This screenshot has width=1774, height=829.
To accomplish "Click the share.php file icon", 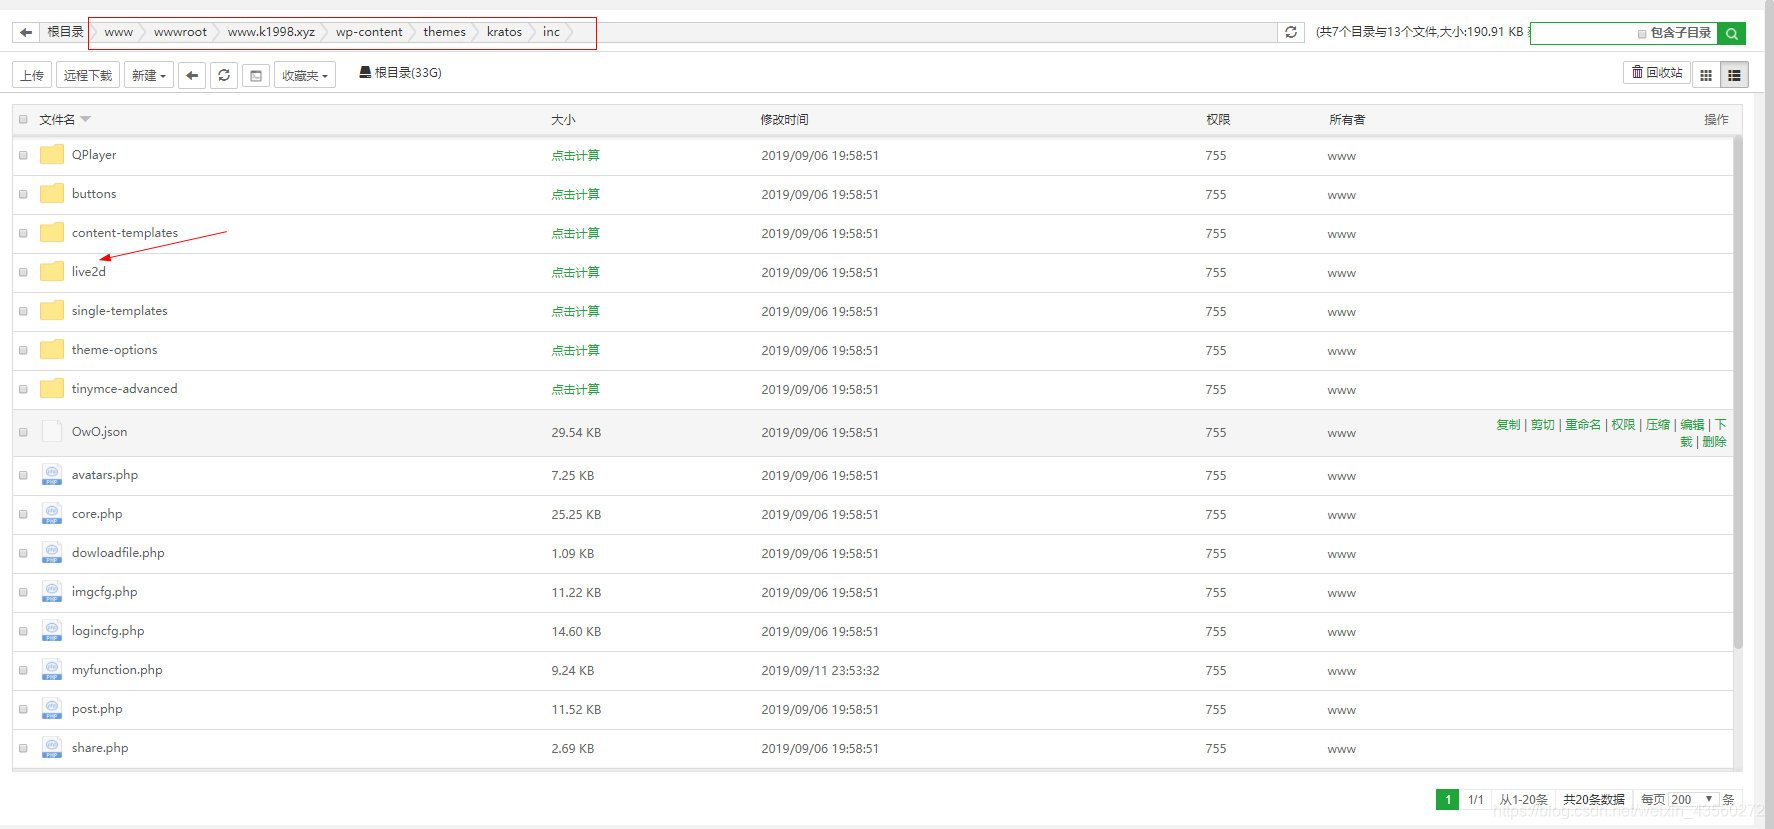I will tap(52, 748).
